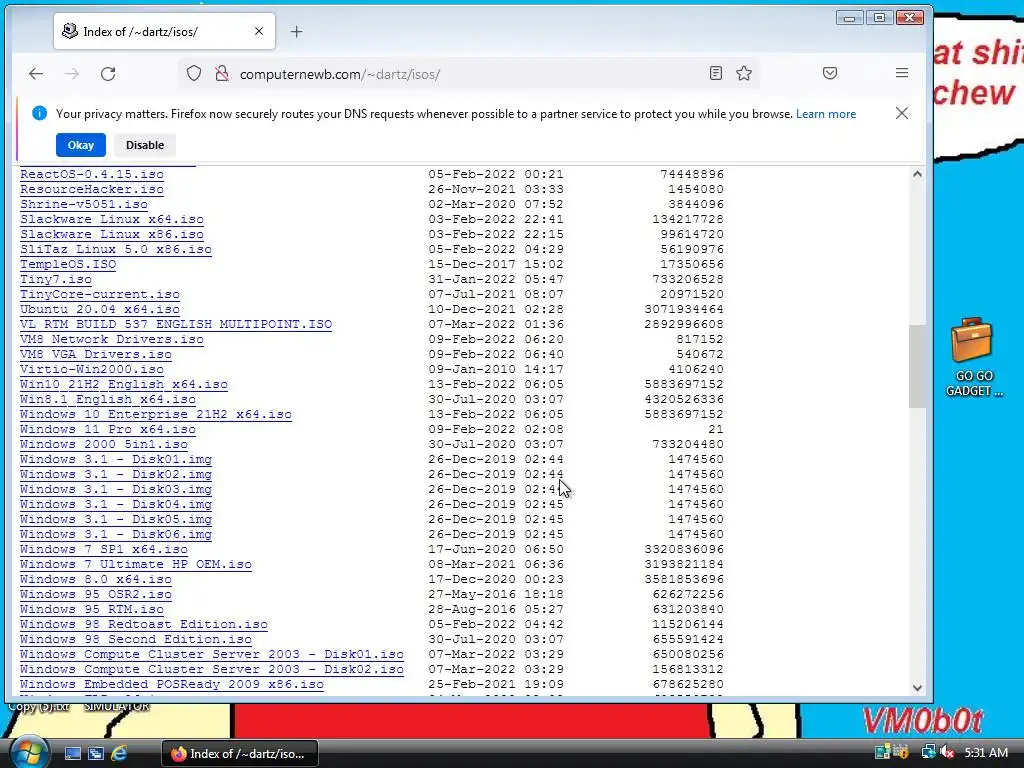Open the Windows Start orb

tap(28, 752)
